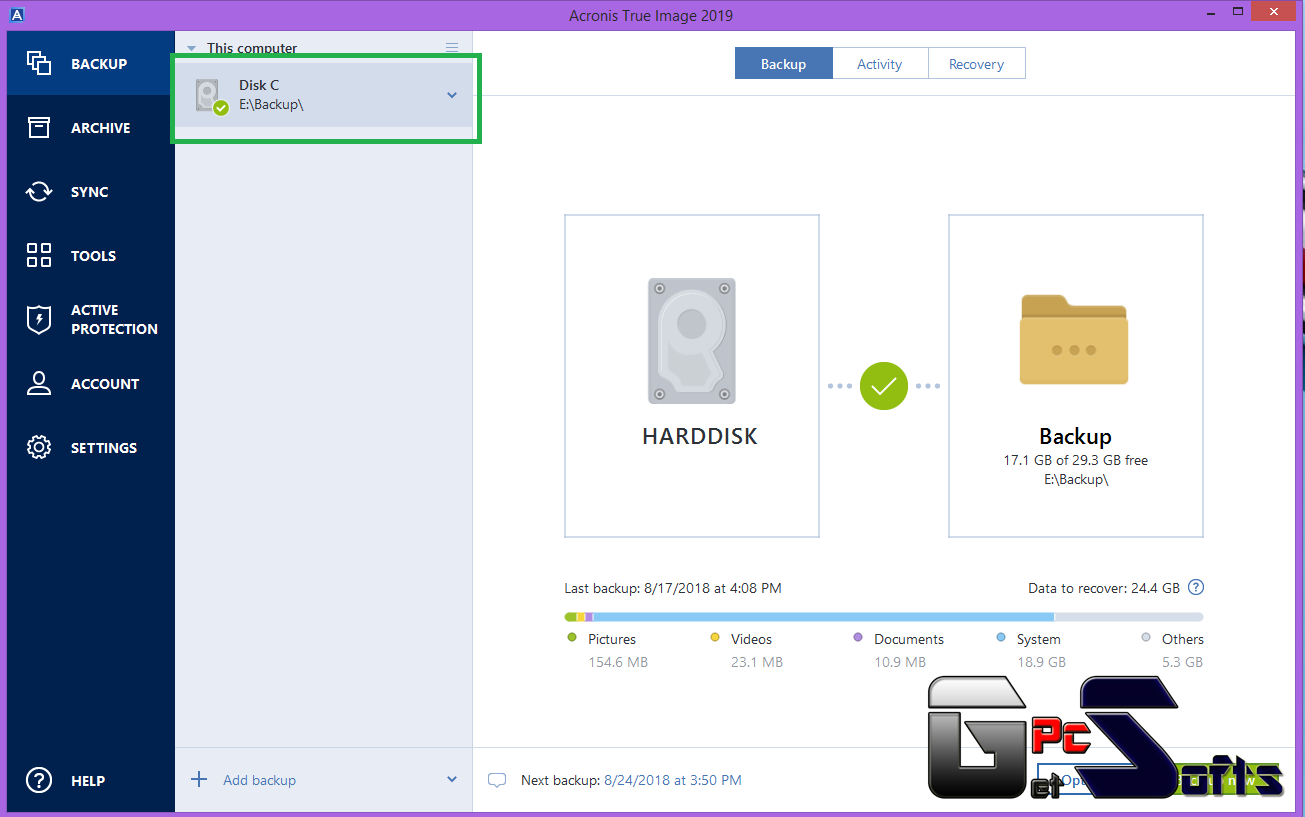Click the Others legend label
Viewport: 1305px width, 817px height.
pyautogui.click(x=1183, y=639)
